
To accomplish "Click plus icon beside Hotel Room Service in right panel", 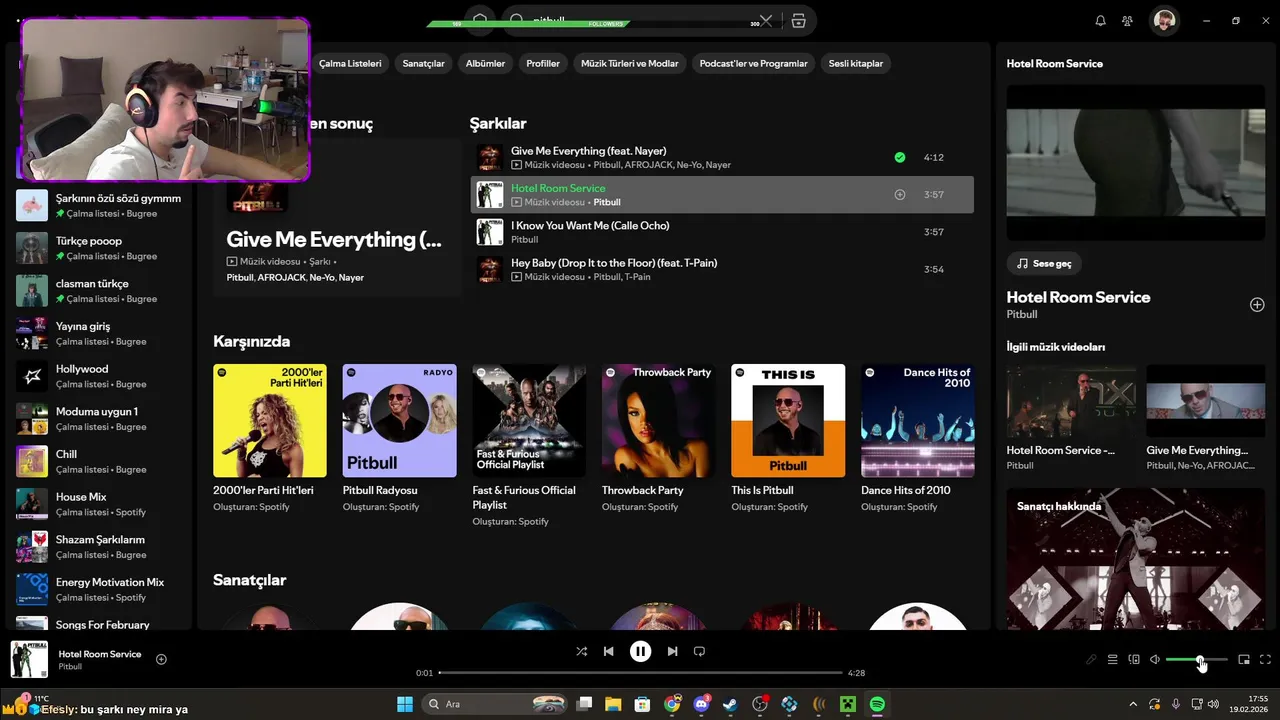I will point(1257,304).
